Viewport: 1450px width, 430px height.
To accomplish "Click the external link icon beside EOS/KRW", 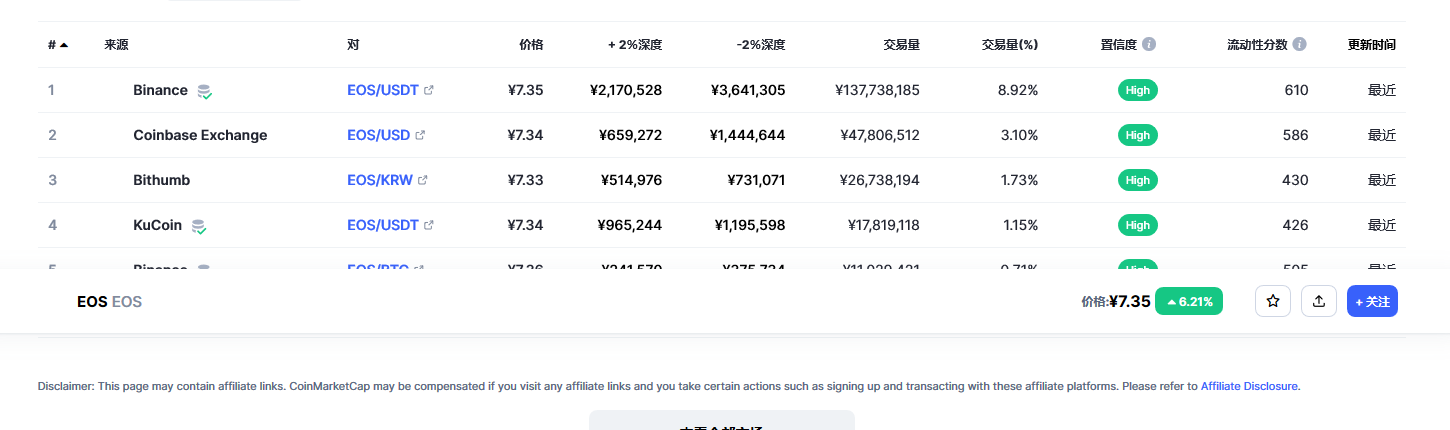I will click(x=422, y=180).
